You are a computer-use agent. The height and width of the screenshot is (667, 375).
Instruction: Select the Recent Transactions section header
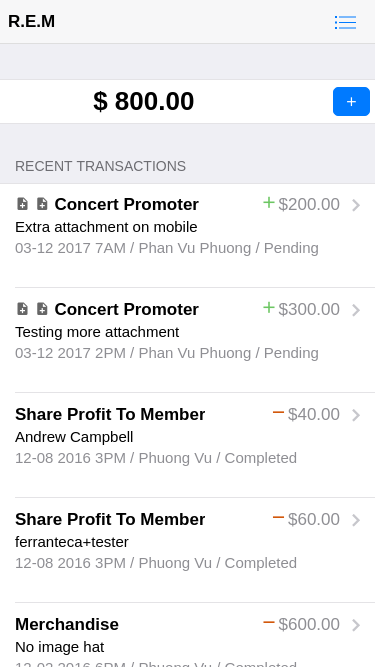[100, 166]
